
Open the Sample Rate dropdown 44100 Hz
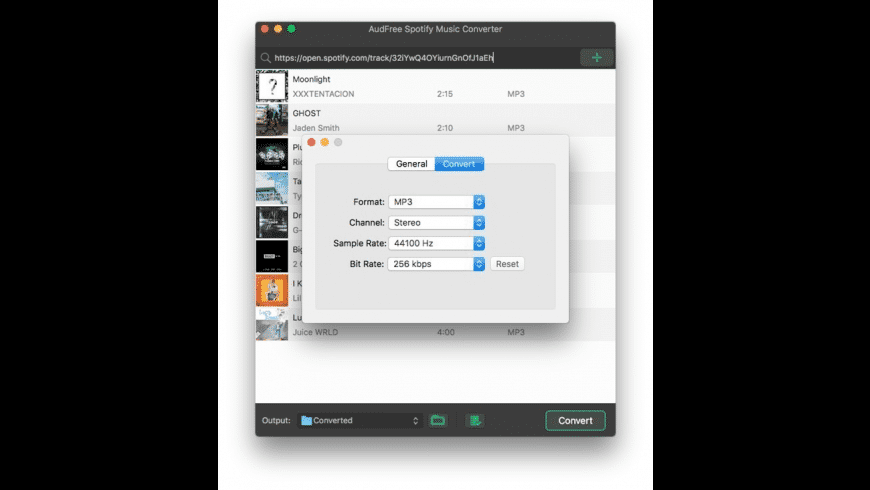[x=437, y=243]
